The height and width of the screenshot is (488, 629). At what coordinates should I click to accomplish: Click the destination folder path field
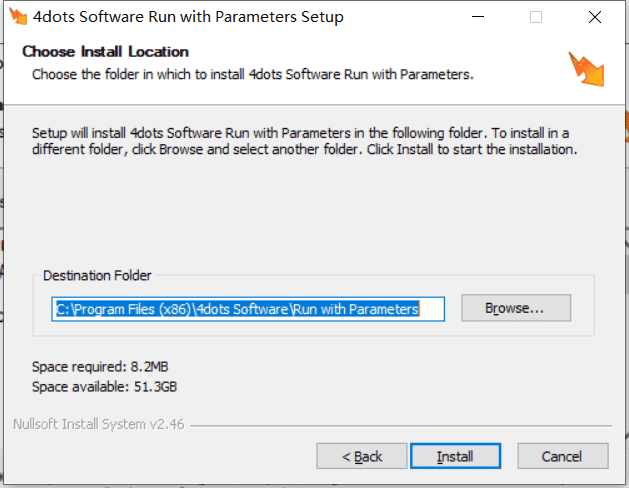point(248,309)
